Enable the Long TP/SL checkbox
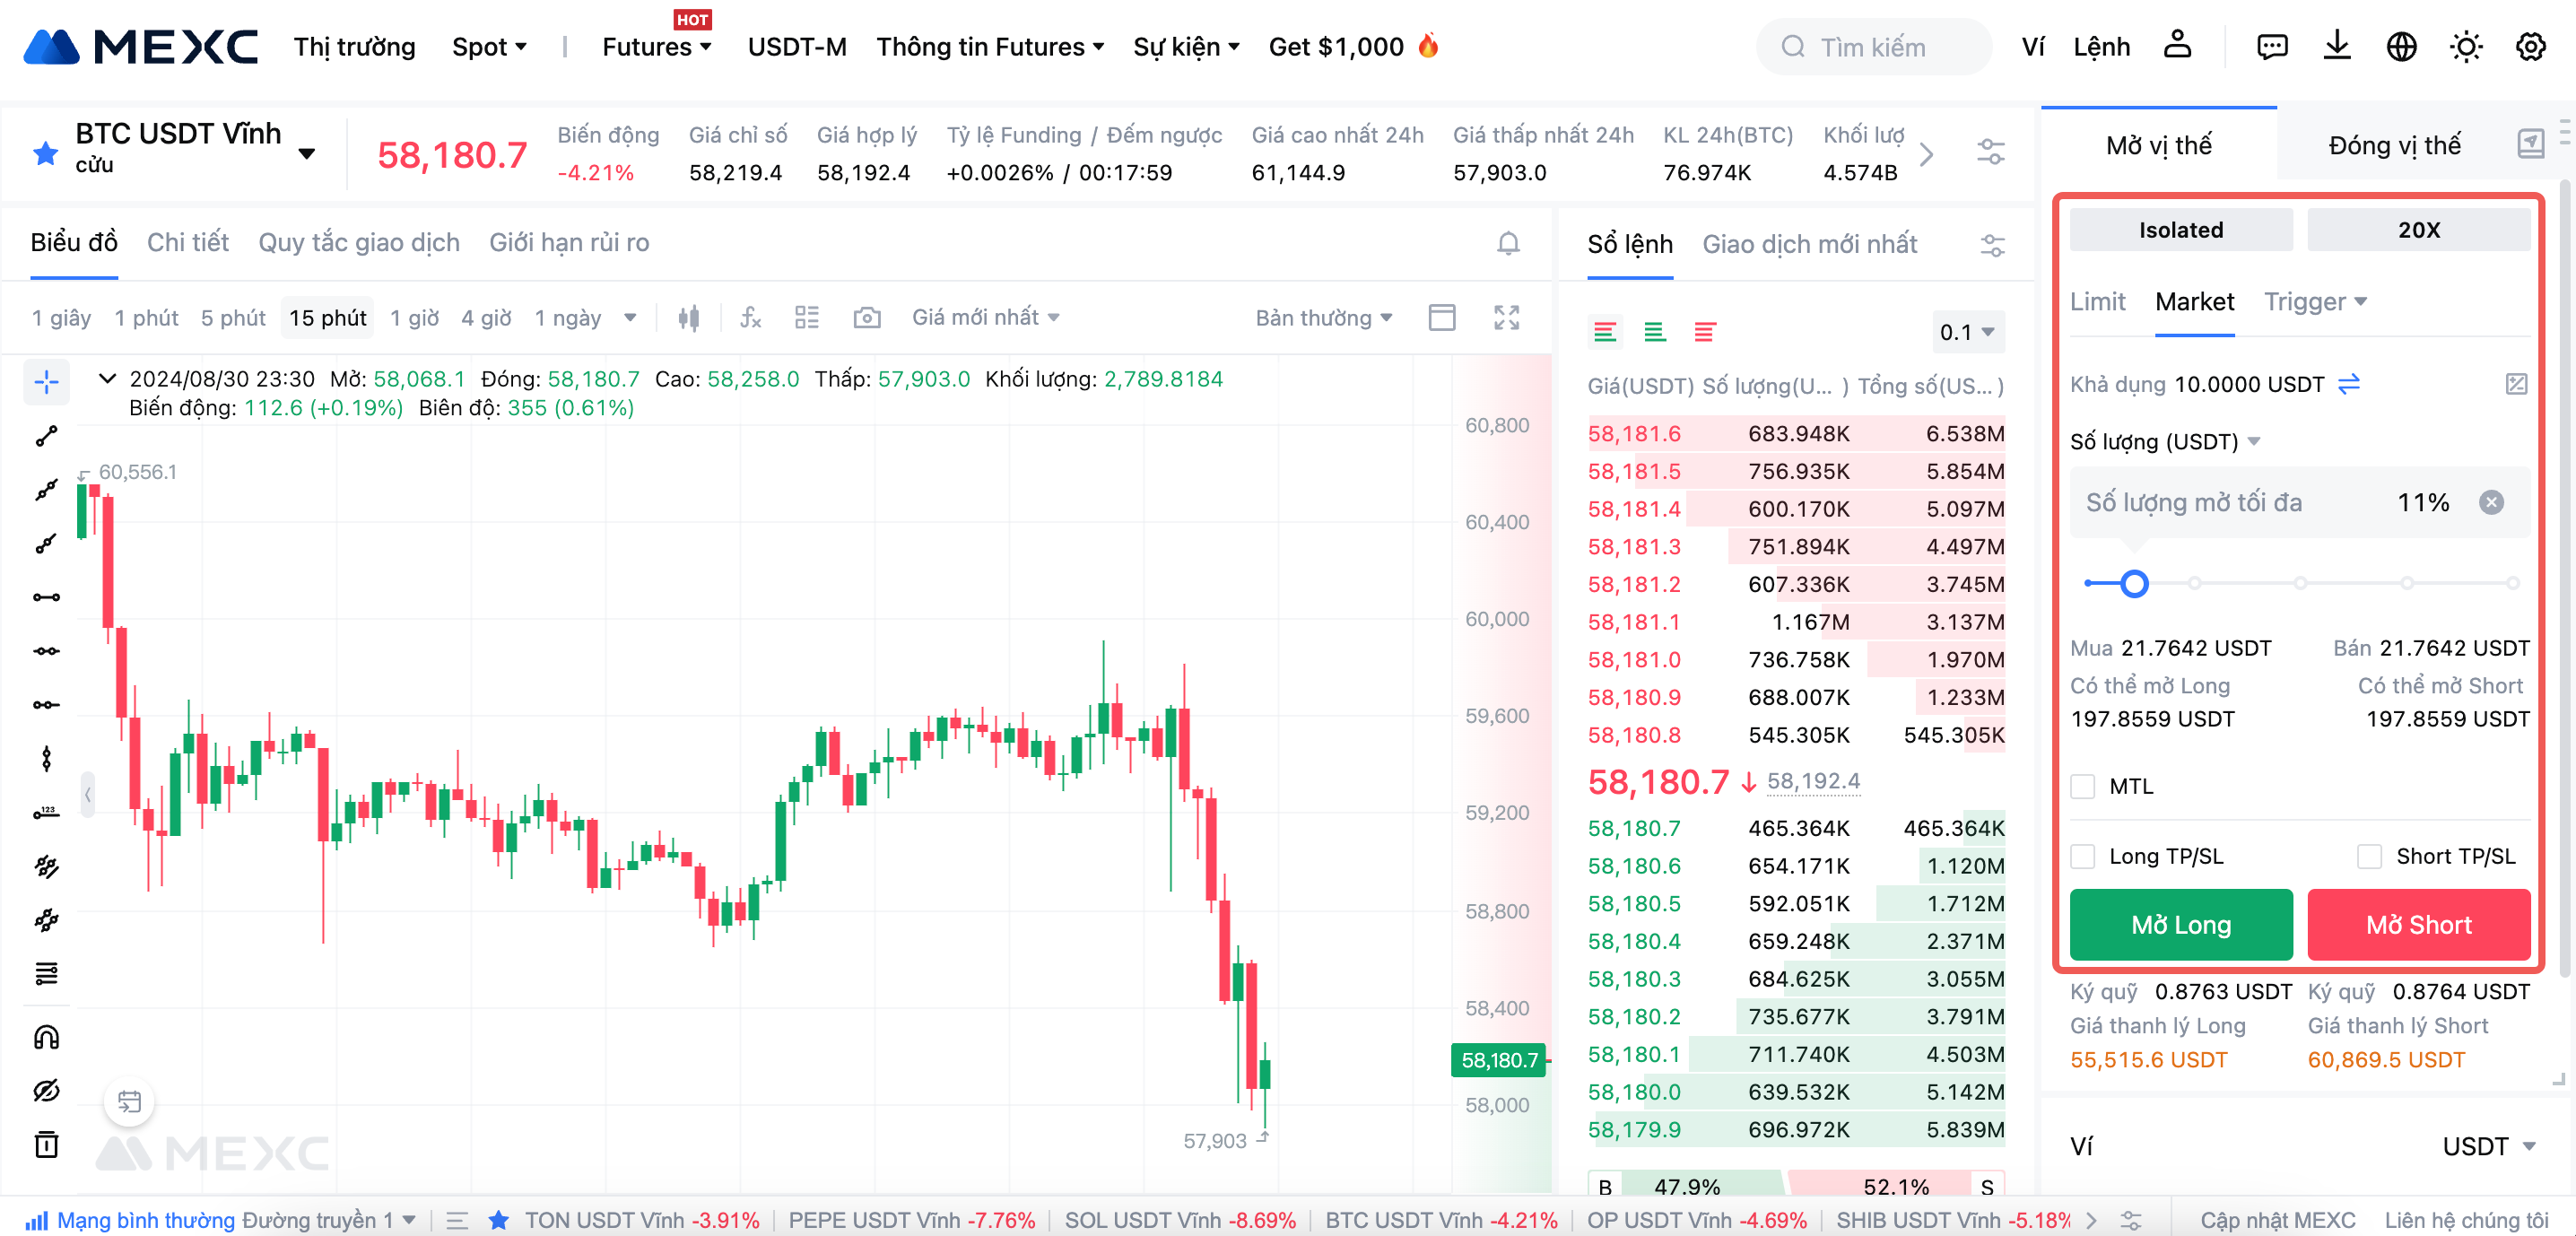Image resolution: width=2576 pixels, height=1236 pixels. click(2083, 856)
